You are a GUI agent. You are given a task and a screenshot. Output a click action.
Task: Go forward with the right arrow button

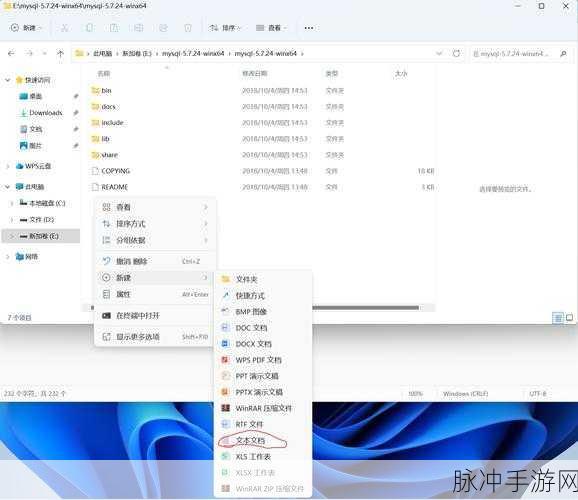pos(29,53)
